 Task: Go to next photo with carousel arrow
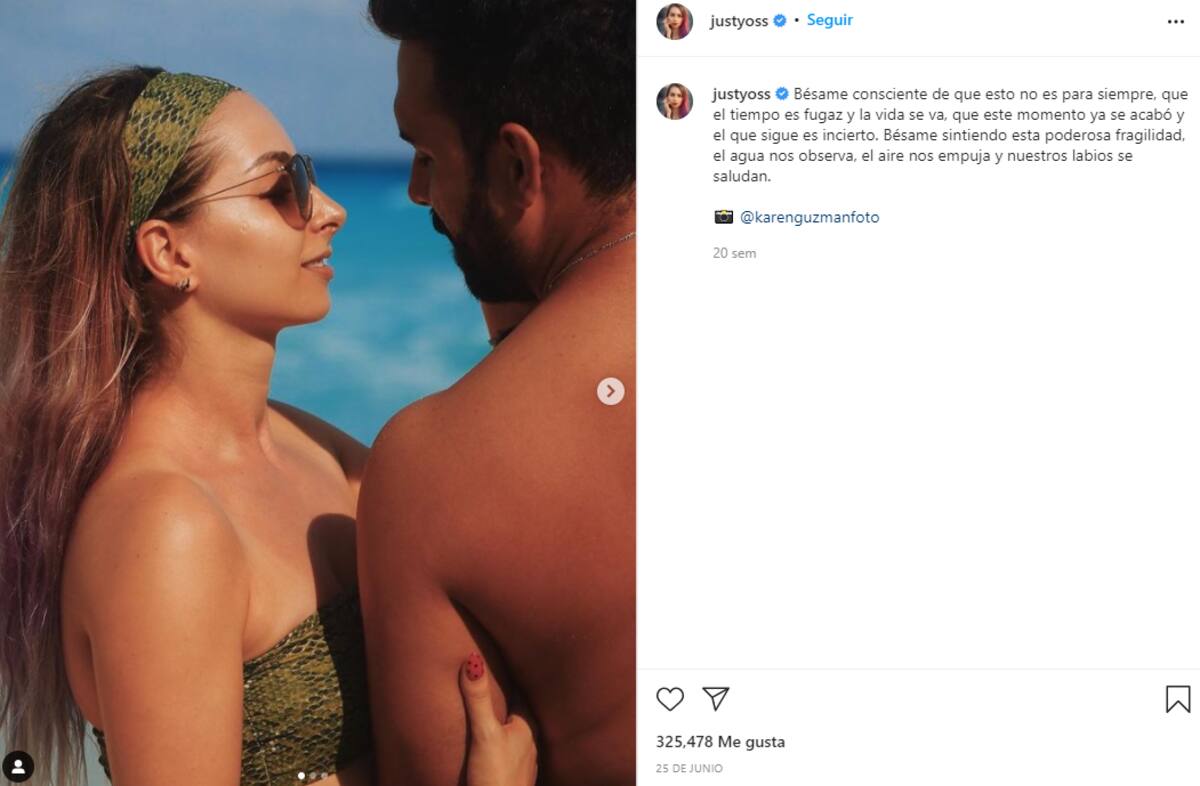pyautogui.click(x=611, y=391)
